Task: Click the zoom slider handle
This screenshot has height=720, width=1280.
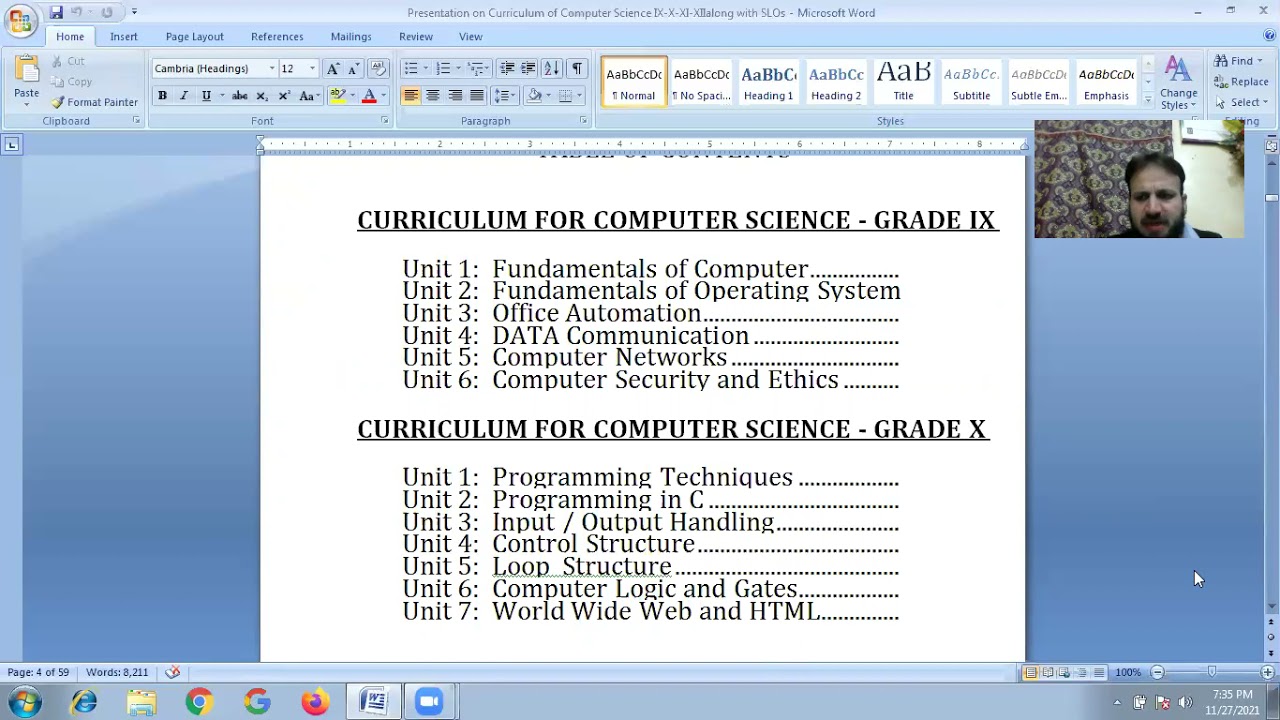Action: coord(1212,672)
